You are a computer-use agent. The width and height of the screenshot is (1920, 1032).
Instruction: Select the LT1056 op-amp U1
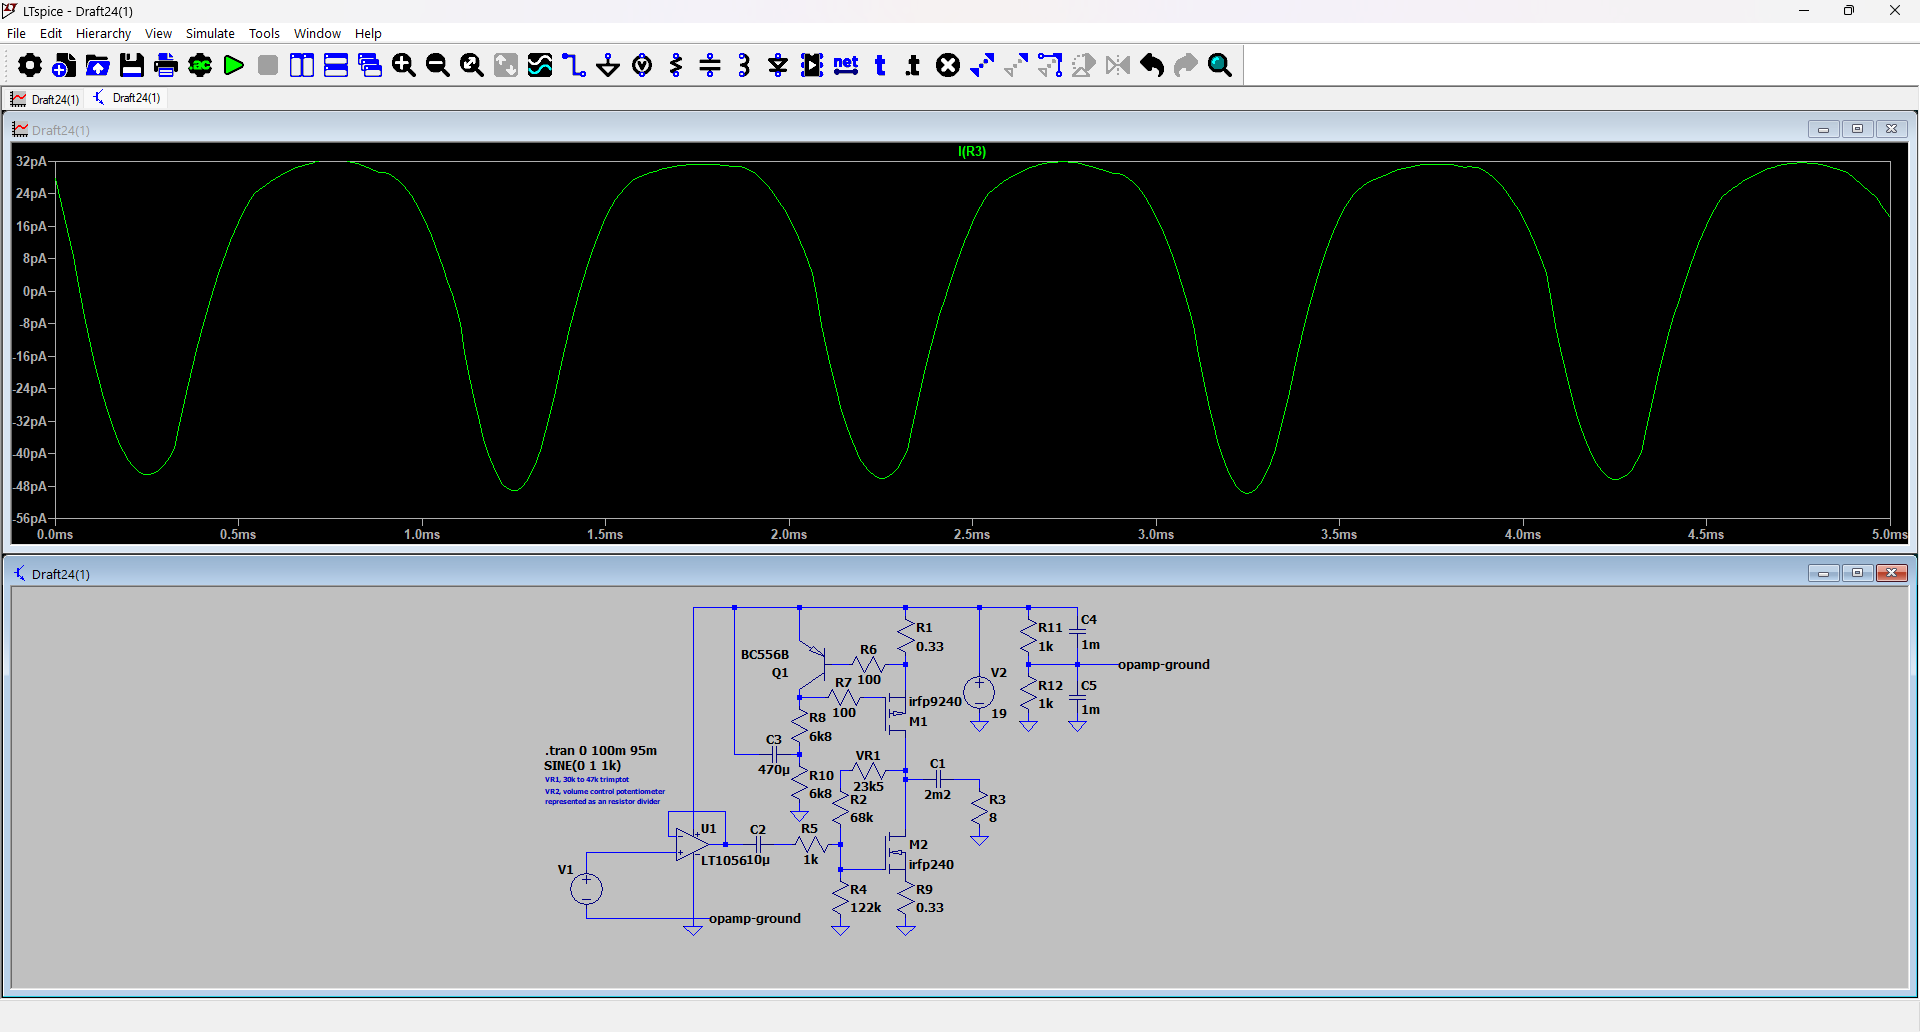click(x=692, y=845)
